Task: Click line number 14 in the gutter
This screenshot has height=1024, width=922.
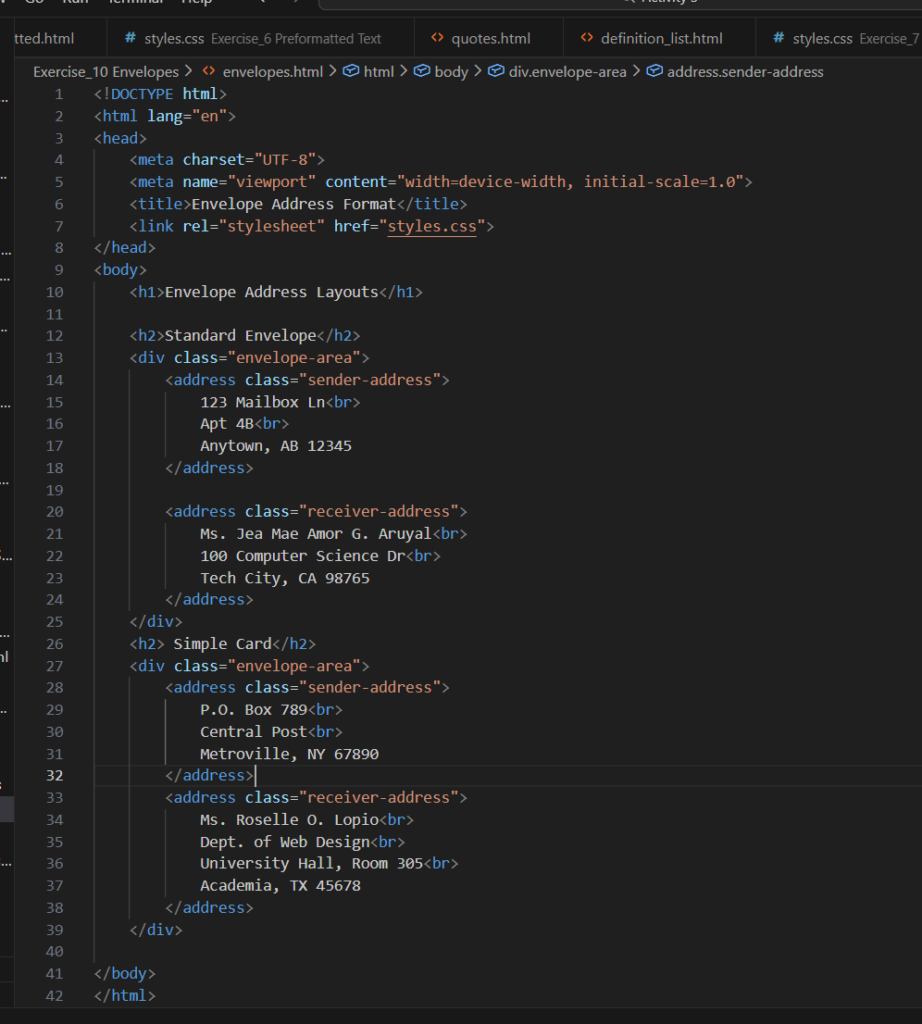Action: 54,380
